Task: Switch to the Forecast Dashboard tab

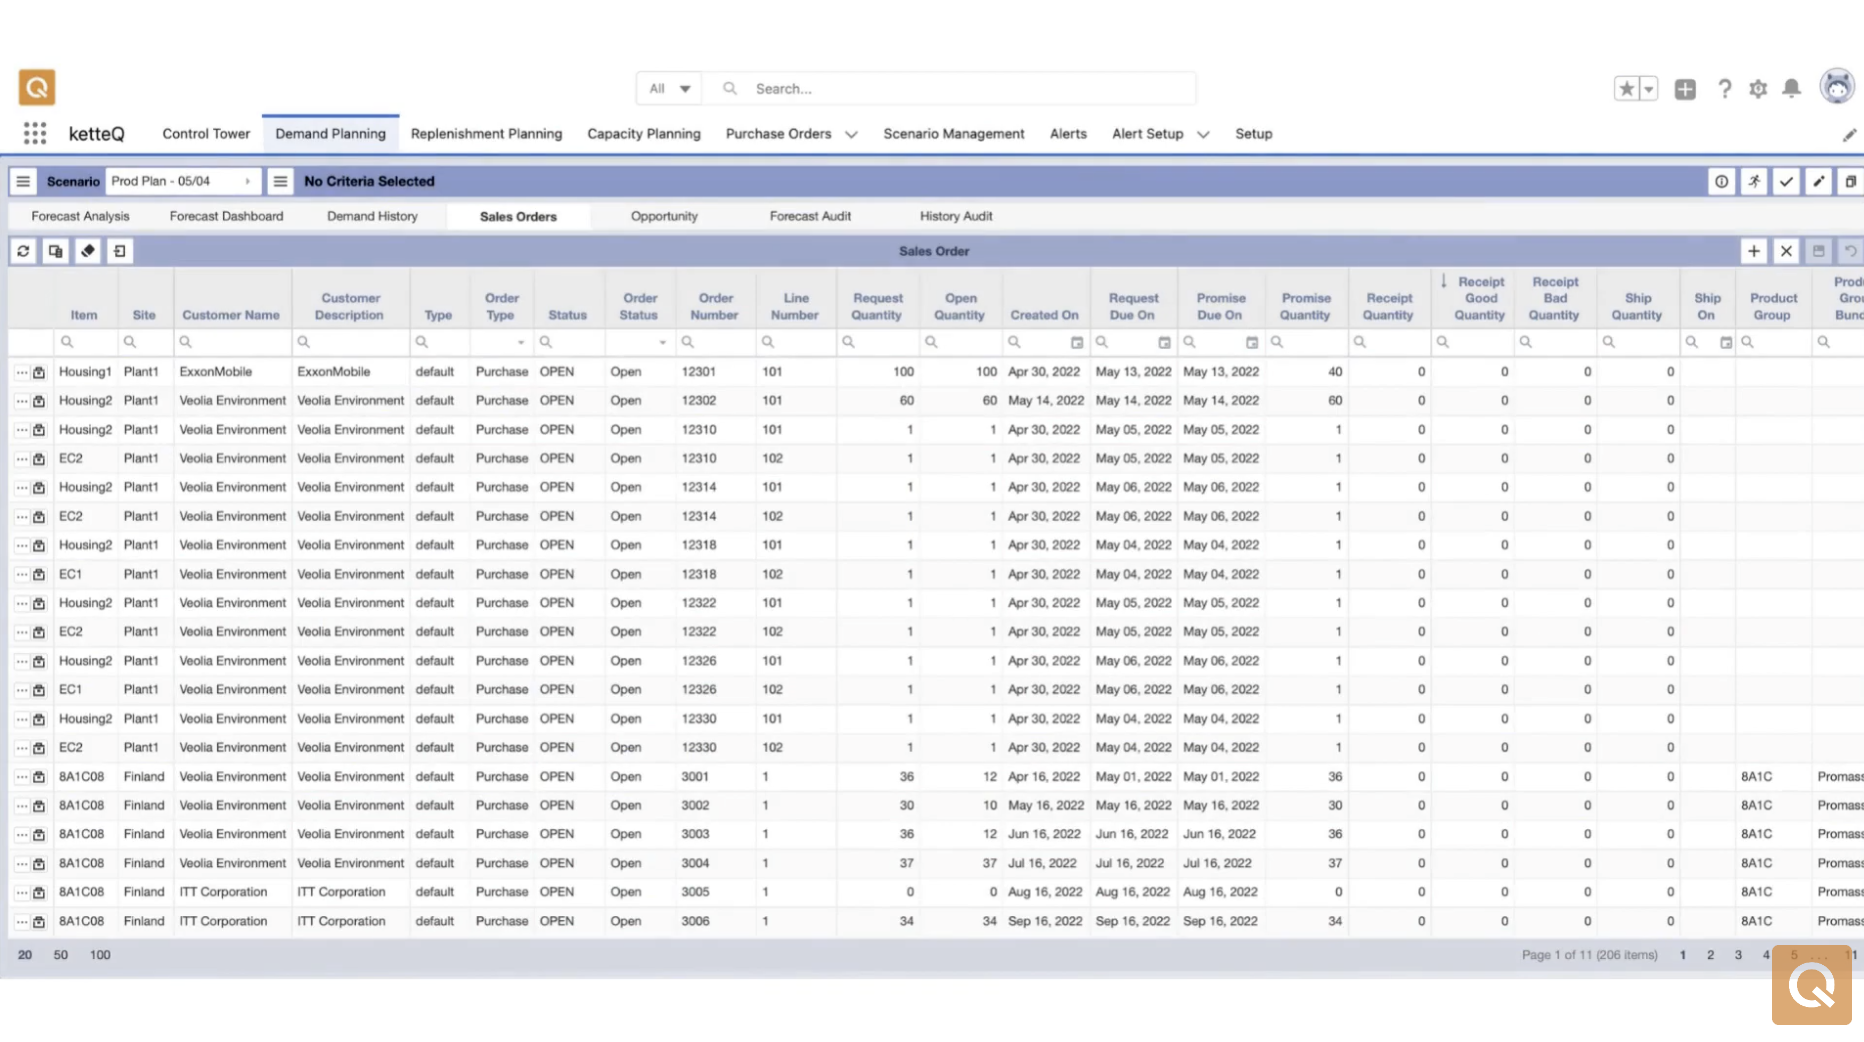Action: pyautogui.click(x=226, y=216)
